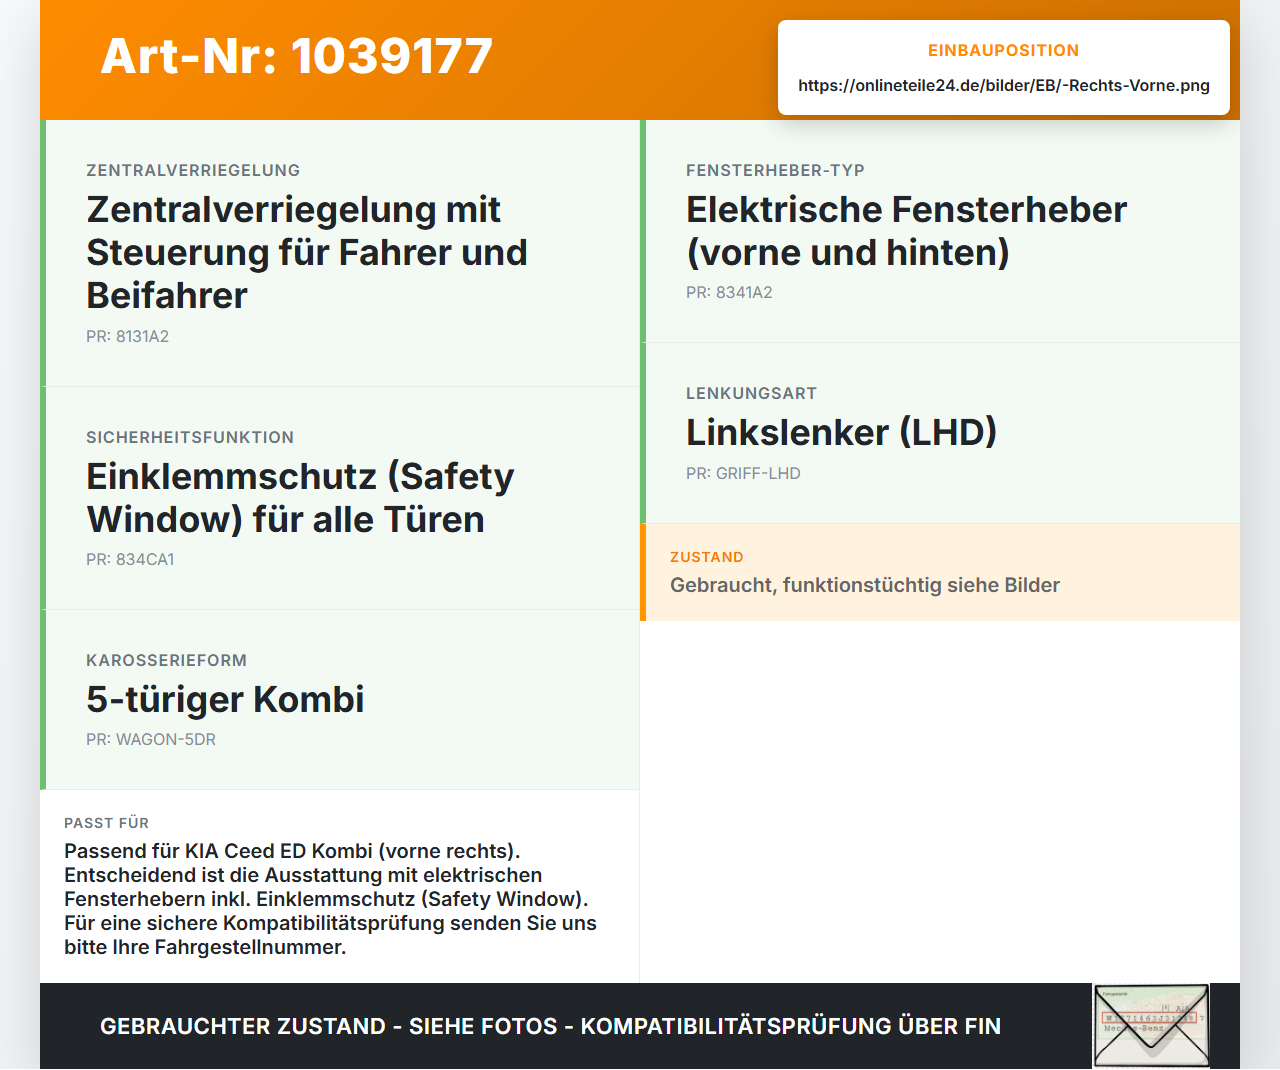
Task: Click the Linkslenker (LHD) title
Action: point(841,432)
